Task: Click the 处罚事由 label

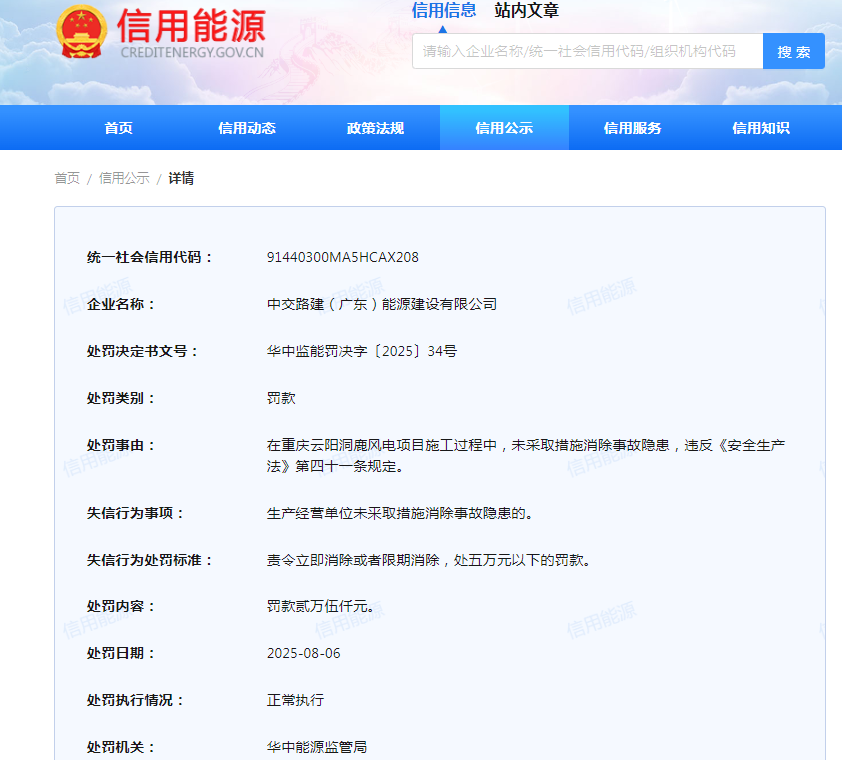Action: [121, 445]
